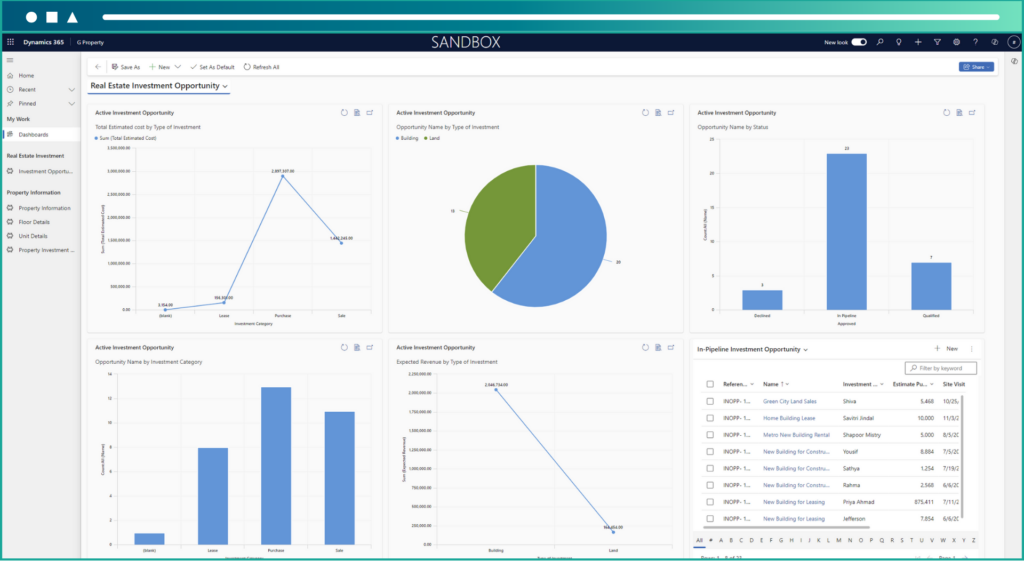Click the Share button
Screen dimensions: 1024x576
pyautogui.click(x=975, y=67)
